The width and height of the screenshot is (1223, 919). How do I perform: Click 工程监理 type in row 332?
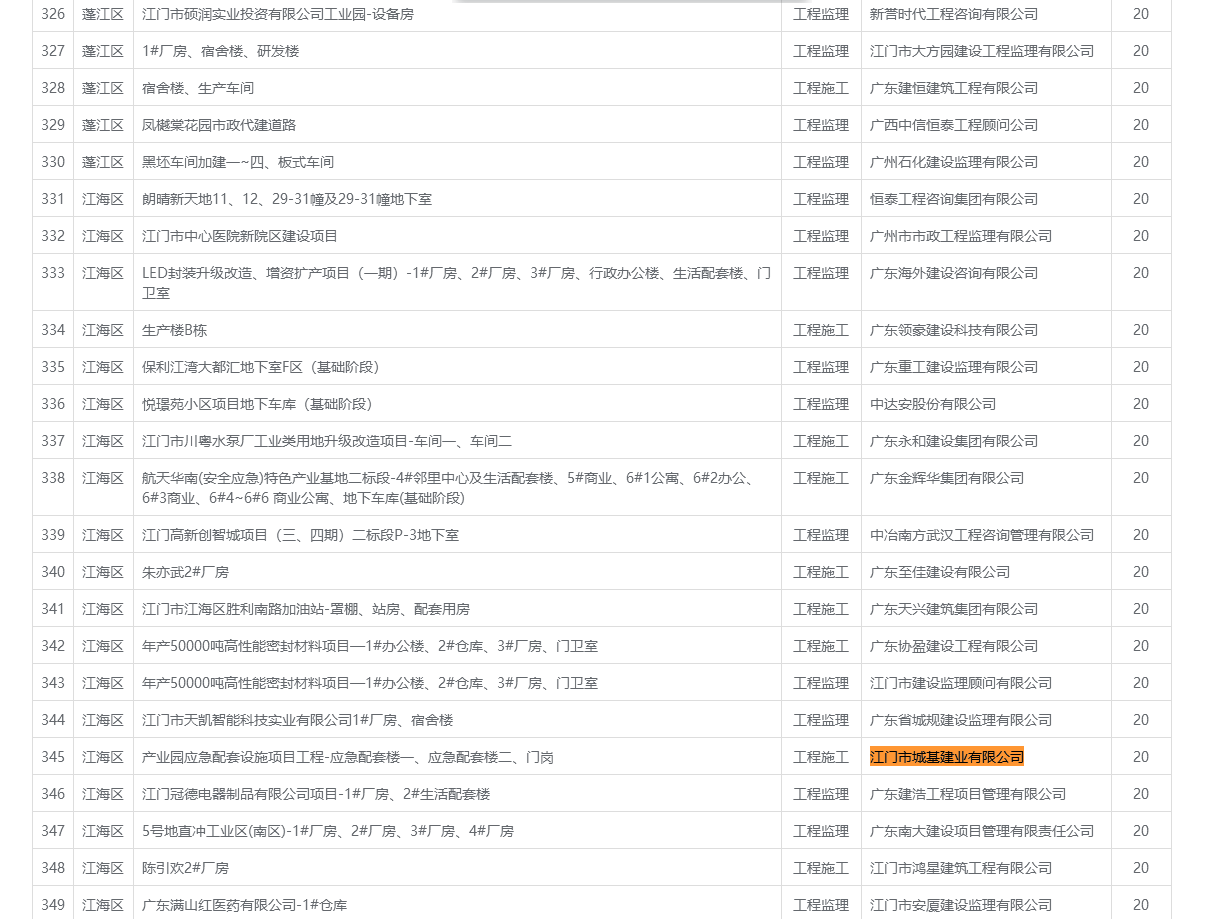point(821,236)
